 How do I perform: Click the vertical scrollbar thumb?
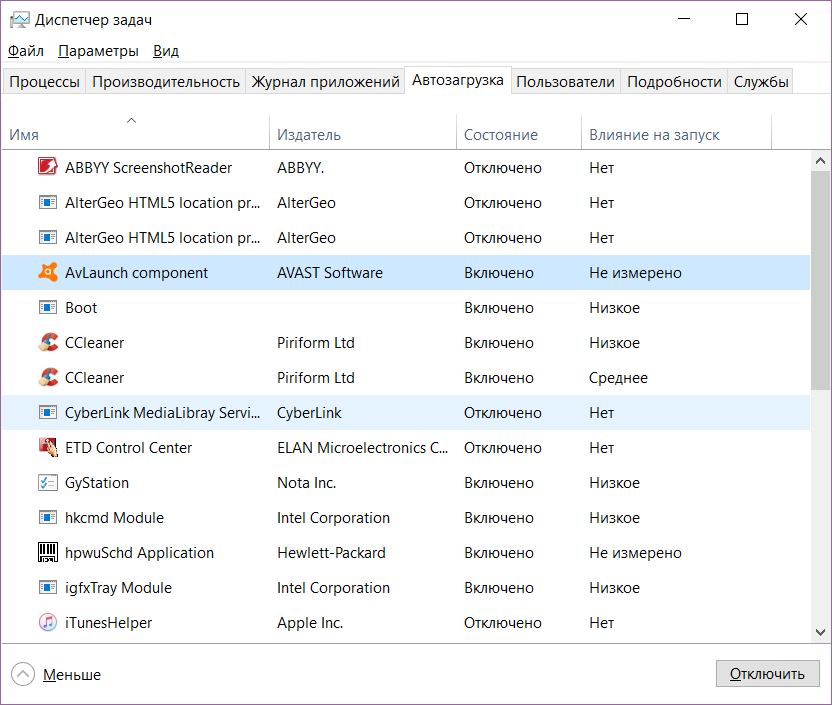820,280
